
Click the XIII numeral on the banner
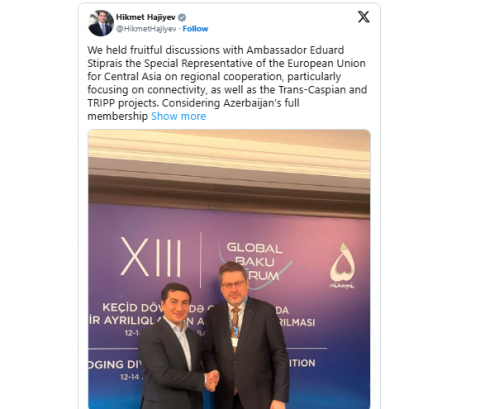tap(151, 257)
